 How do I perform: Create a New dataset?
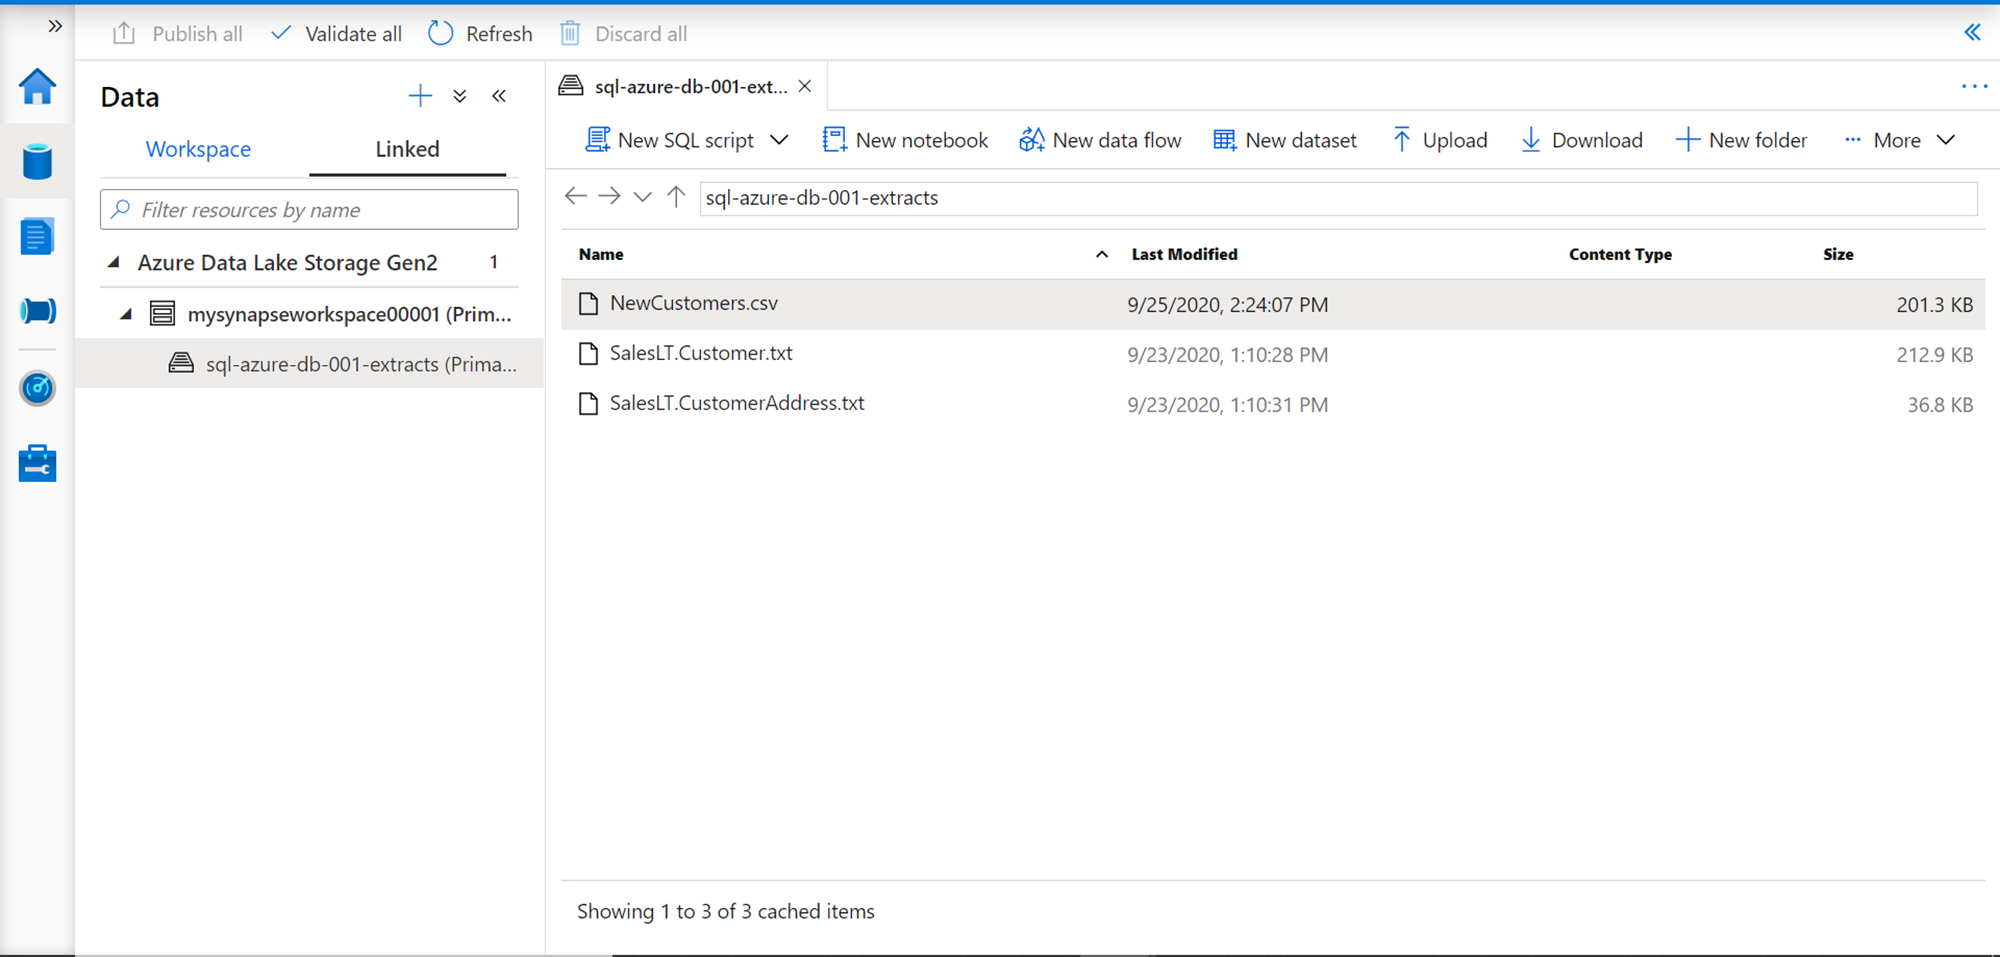pyautogui.click(x=1285, y=140)
